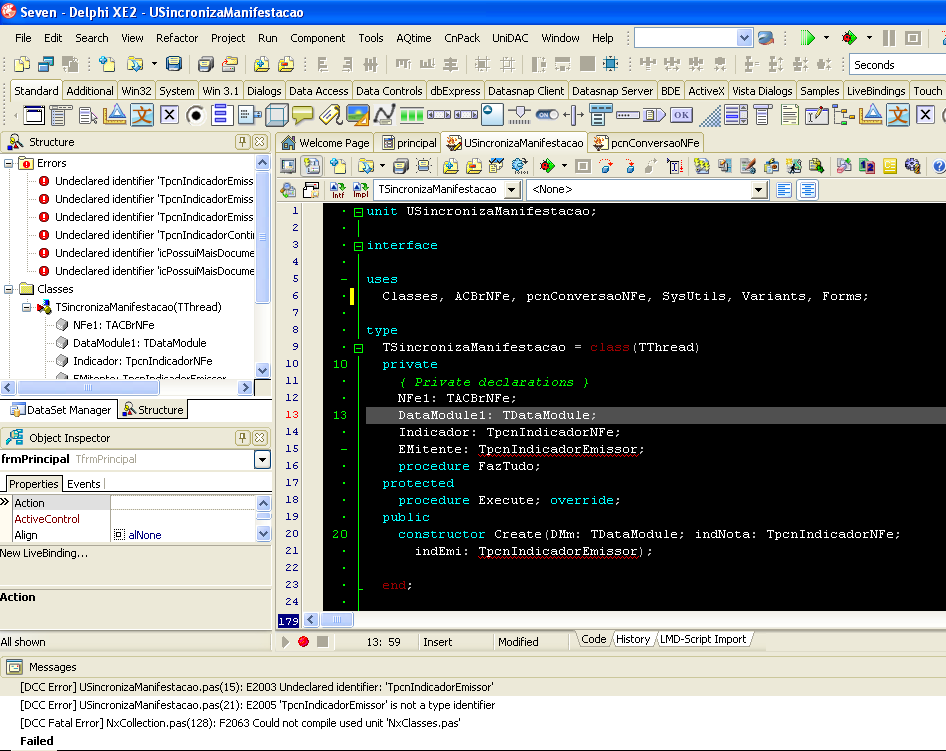Open the Refactor menu
This screenshot has width=946, height=751.
click(x=177, y=38)
